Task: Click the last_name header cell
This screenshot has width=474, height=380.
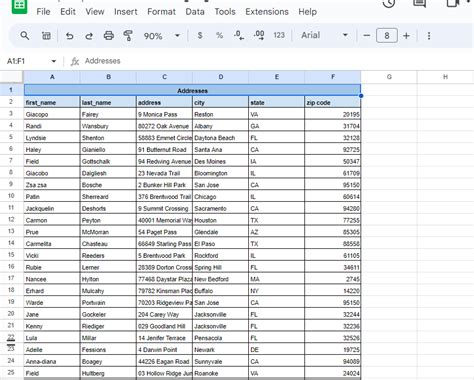Action: point(108,102)
